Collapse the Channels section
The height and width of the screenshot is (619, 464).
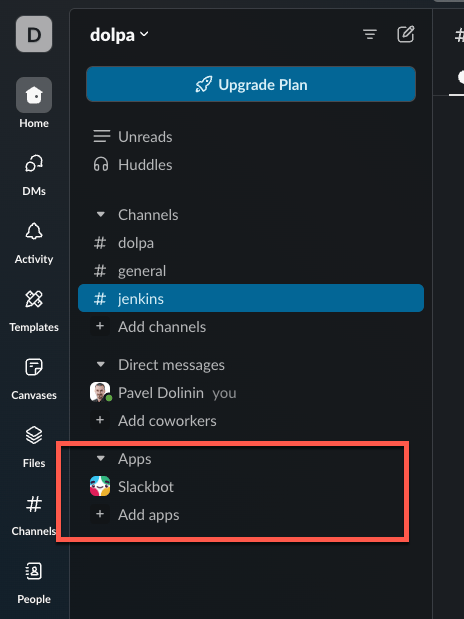click(x=101, y=215)
